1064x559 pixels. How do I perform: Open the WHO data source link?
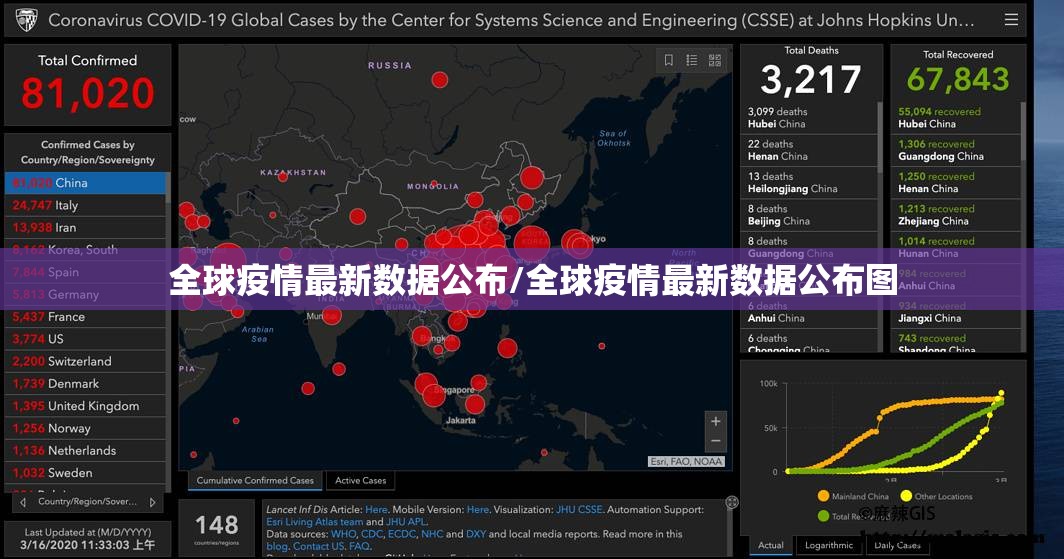tap(343, 534)
